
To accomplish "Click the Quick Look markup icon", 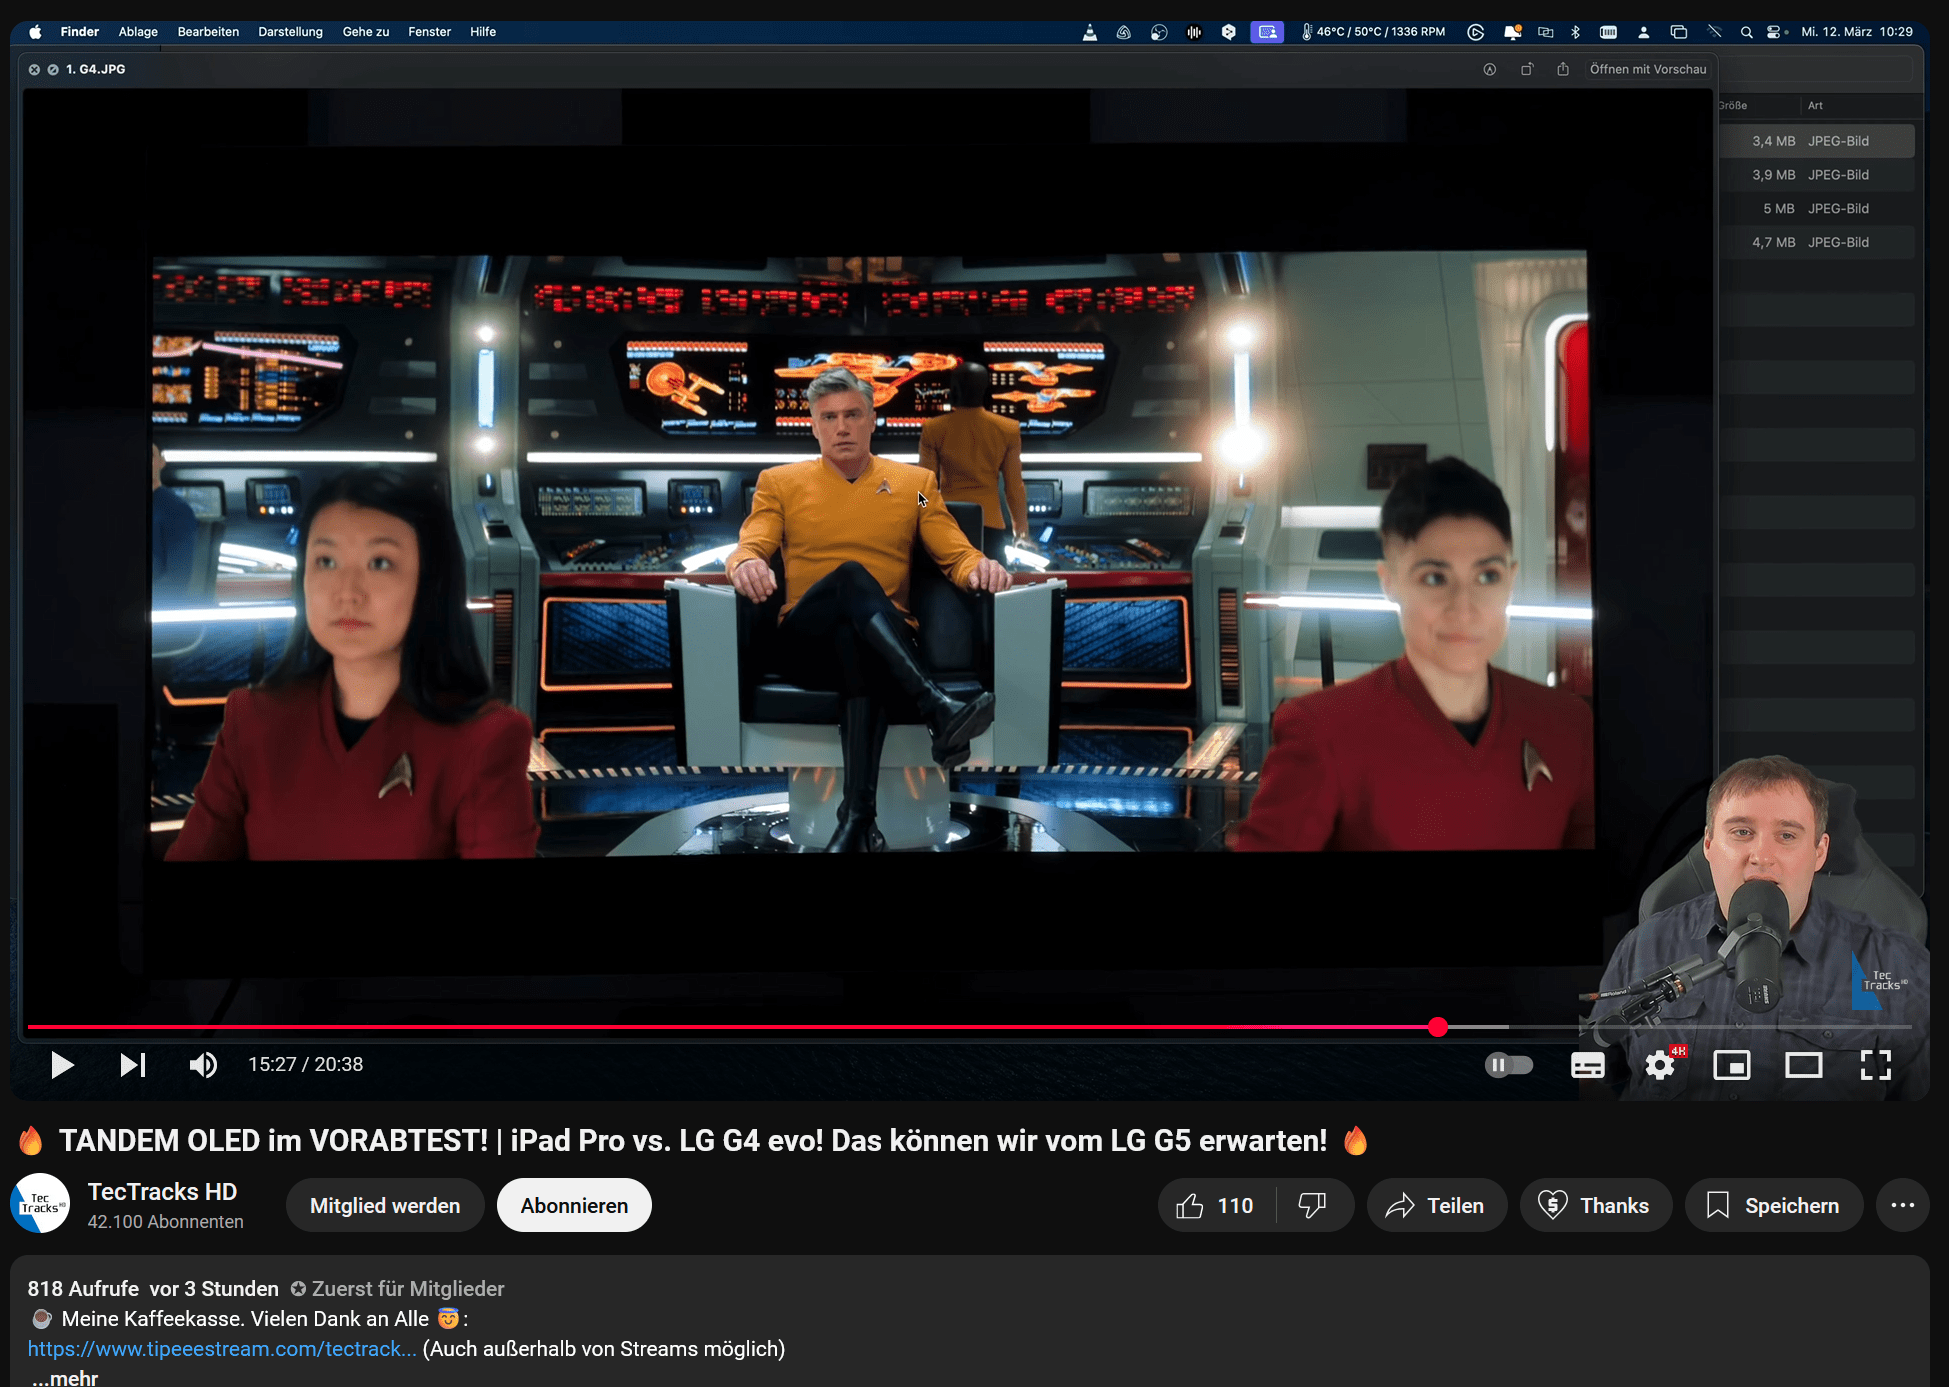I will pos(1490,69).
